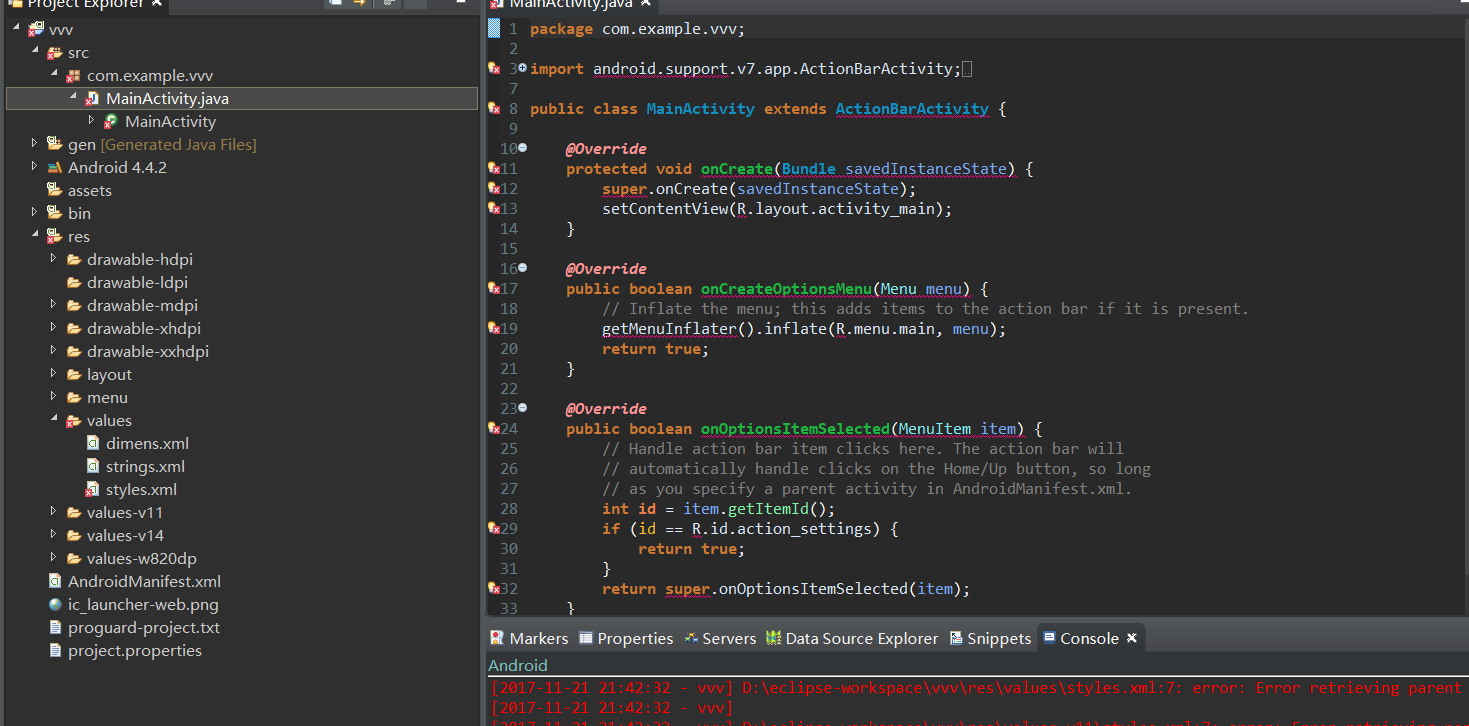Viewport: 1469px width, 726px height.
Task: Switch to the Properties tab
Action: click(626, 638)
